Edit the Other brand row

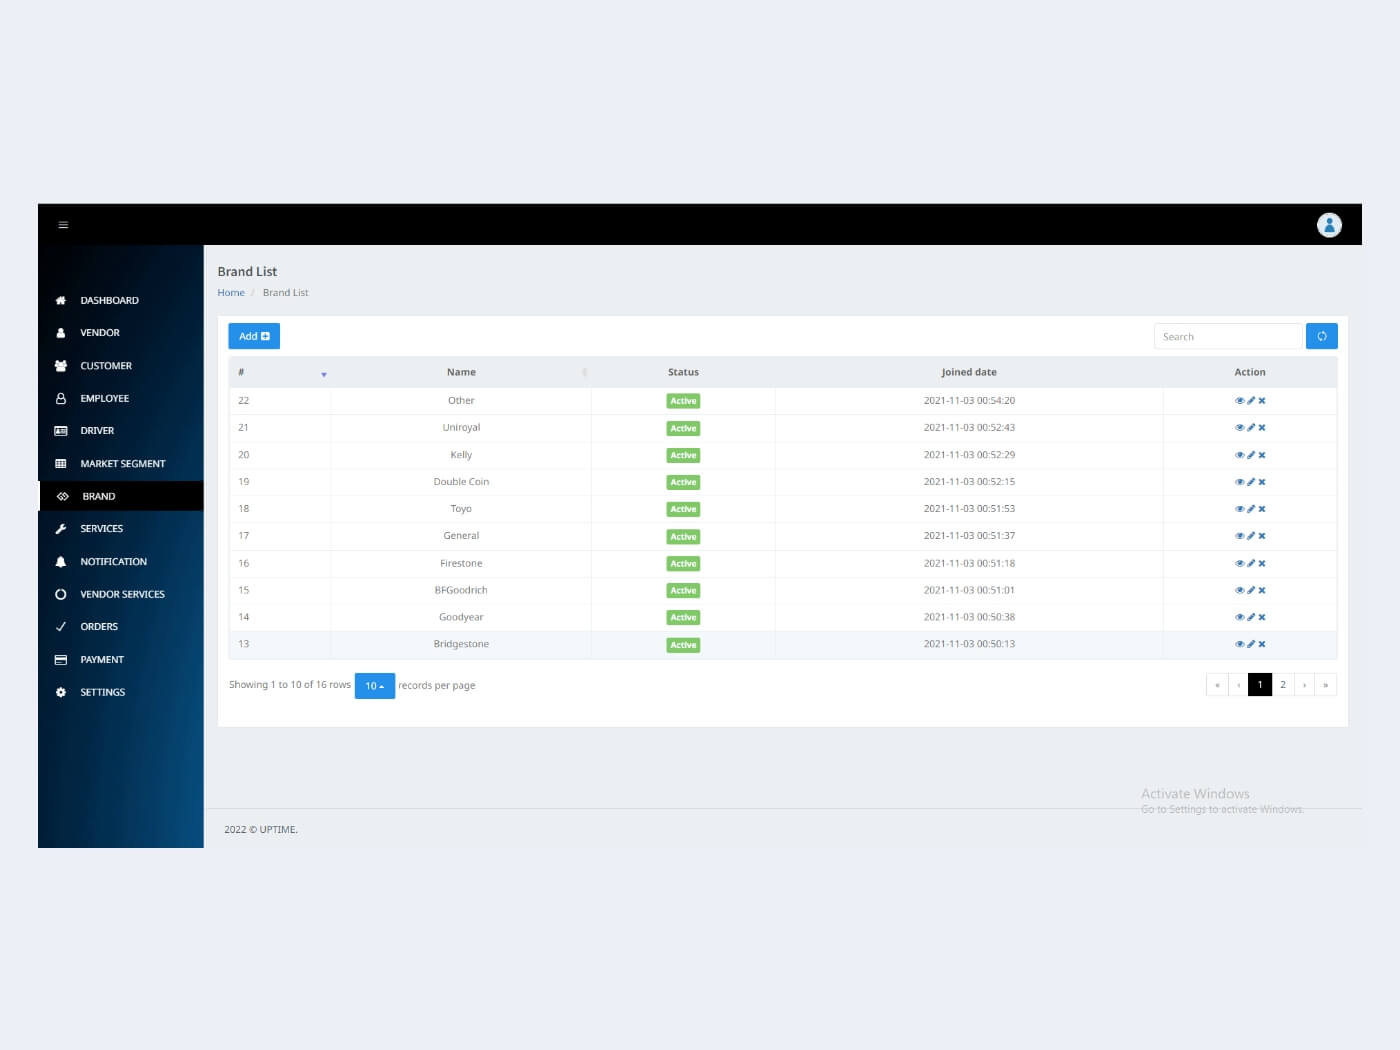pyautogui.click(x=1250, y=400)
